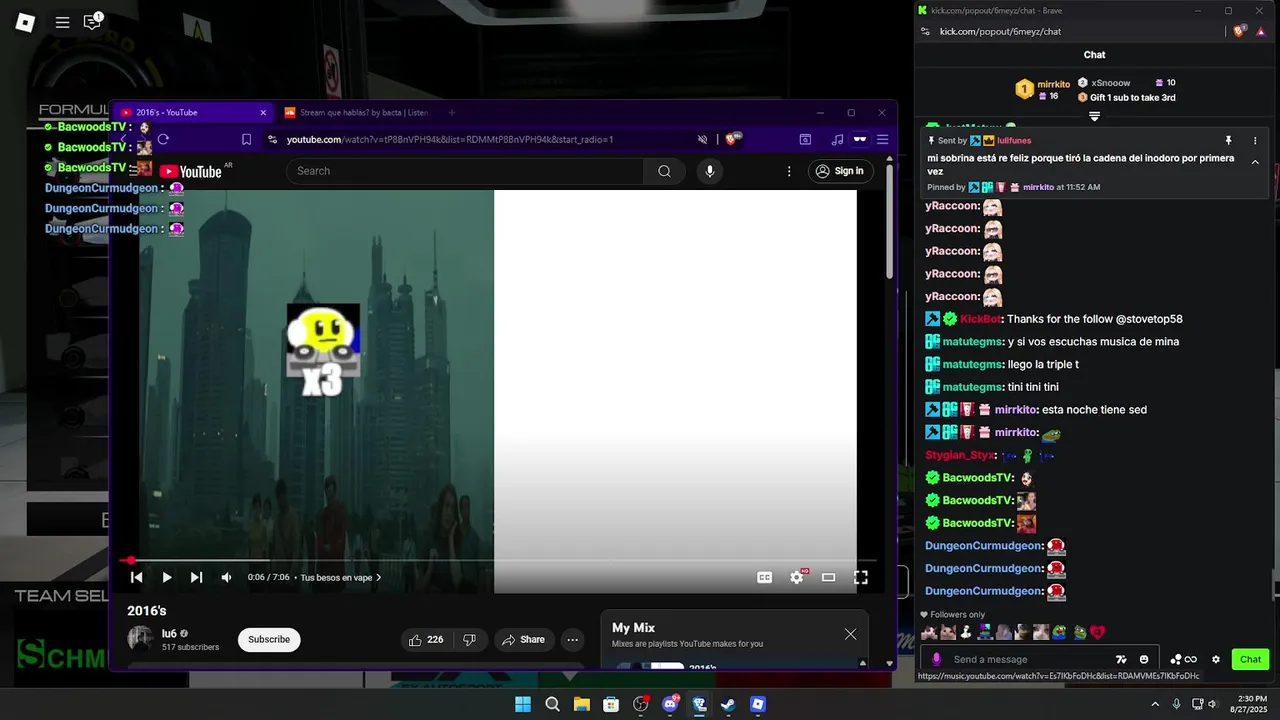Open chat settings gear icon
The width and height of the screenshot is (1280, 720).
1216,659
